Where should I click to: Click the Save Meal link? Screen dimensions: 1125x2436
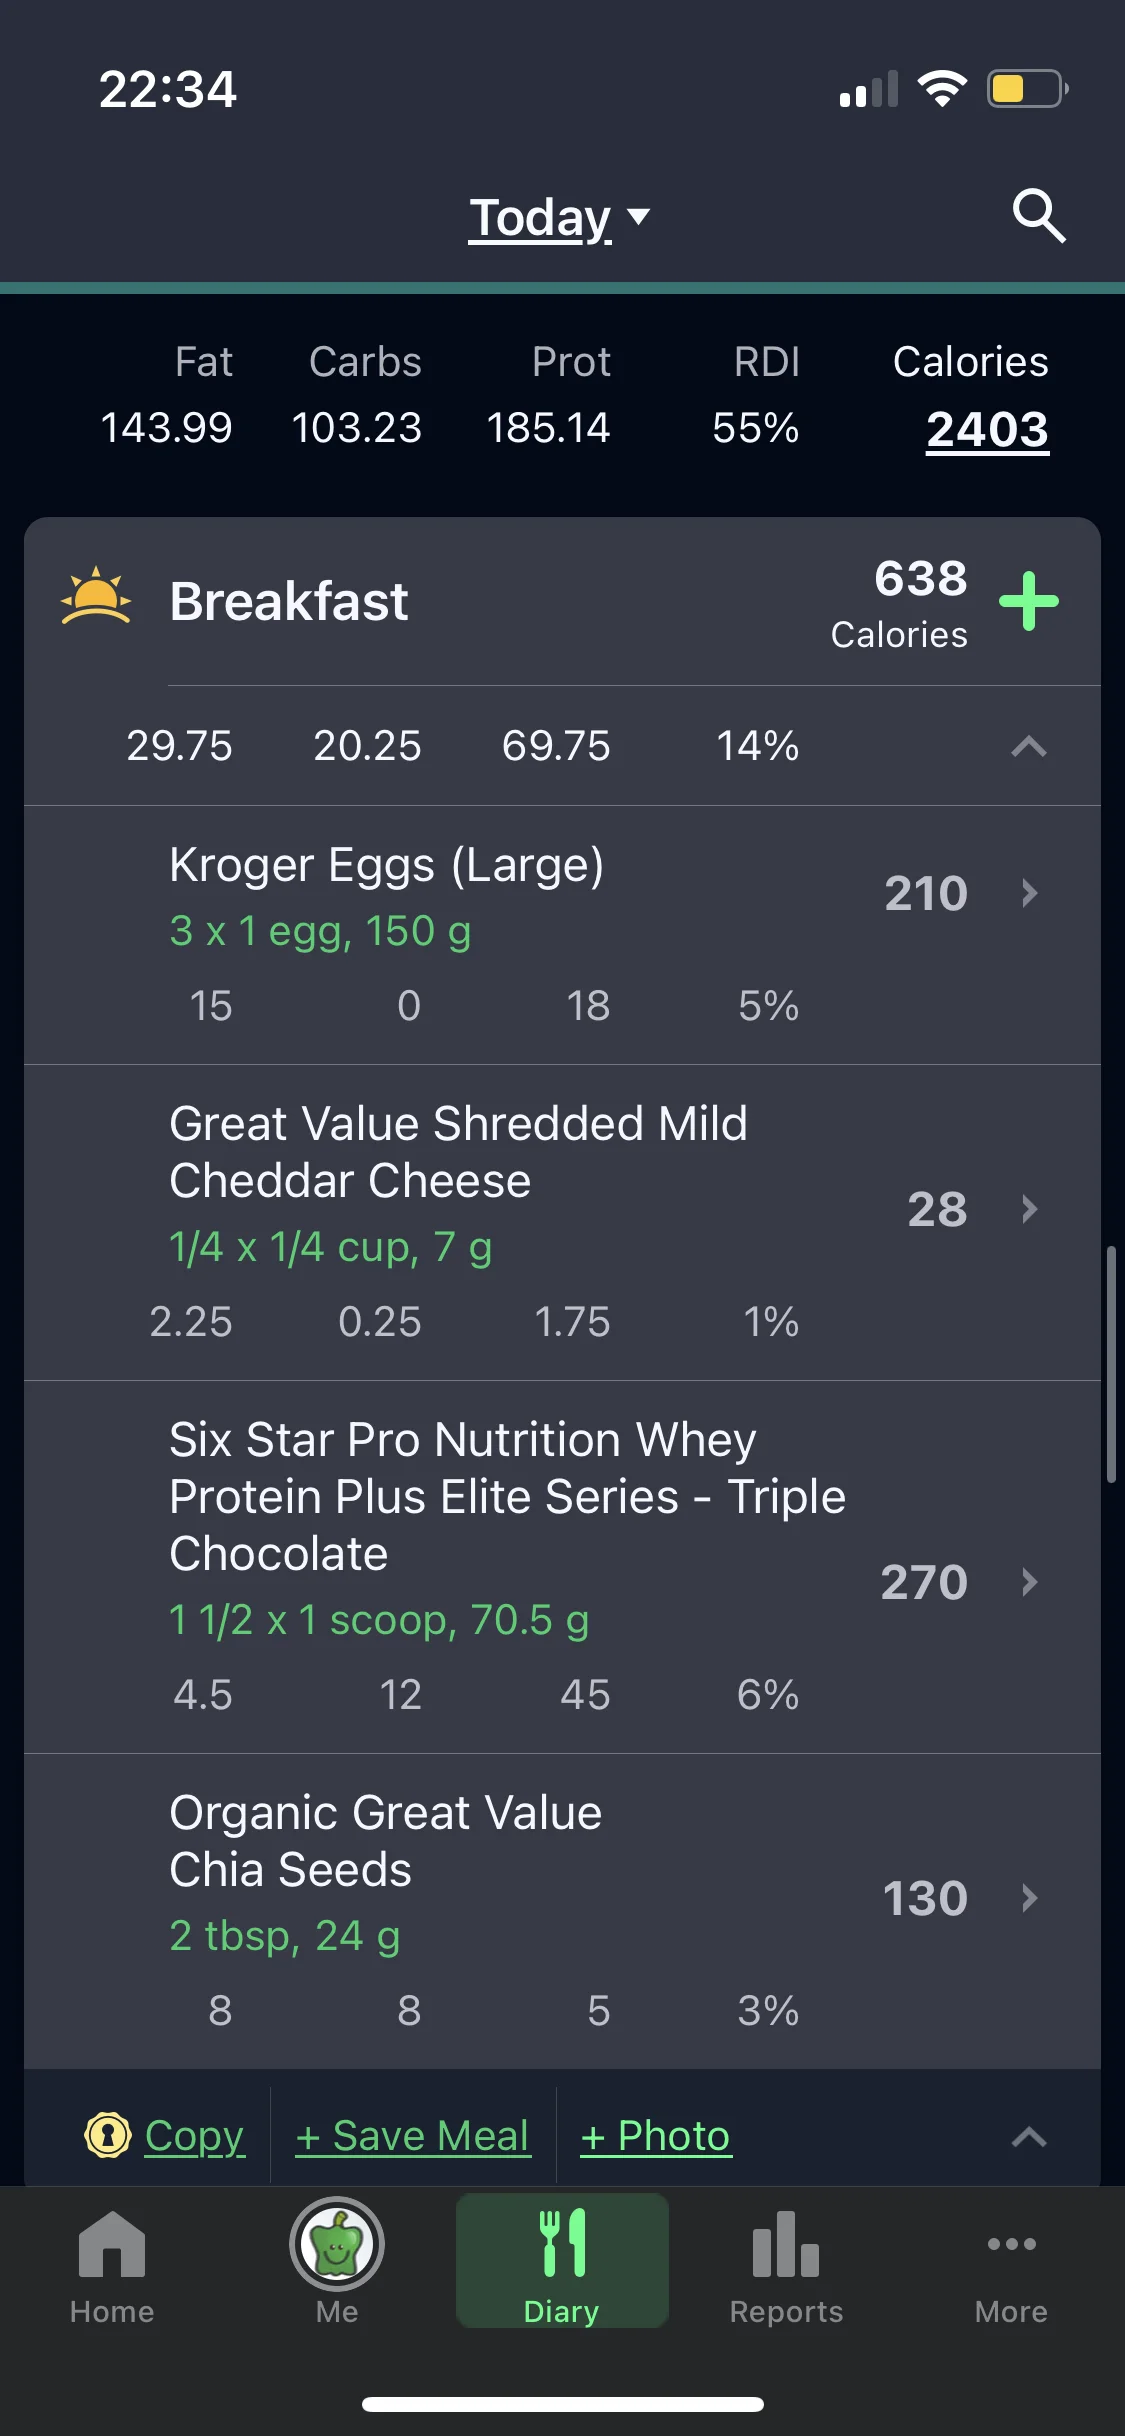point(413,2136)
